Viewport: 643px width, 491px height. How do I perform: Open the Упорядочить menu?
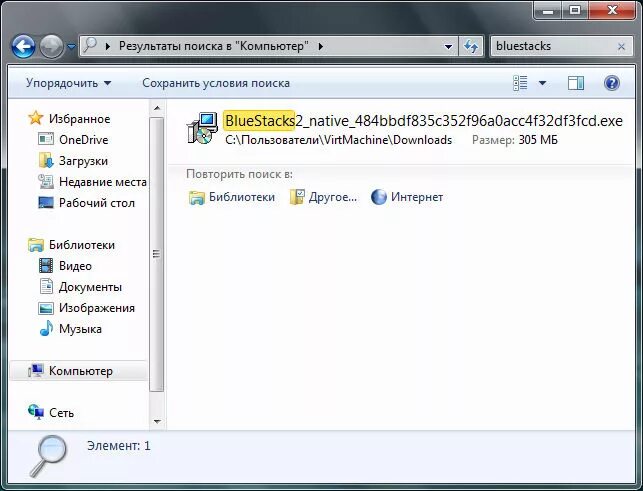pyautogui.click(x=68, y=83)
